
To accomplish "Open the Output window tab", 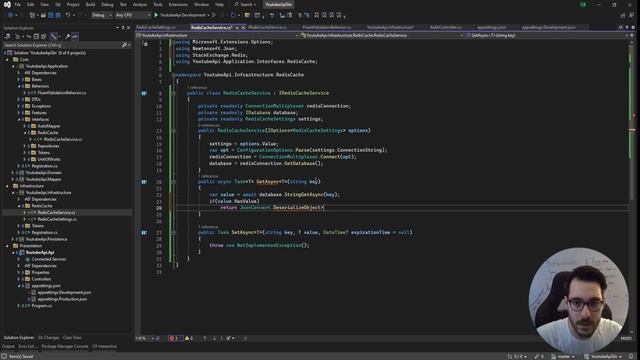I will pos(8,347).
